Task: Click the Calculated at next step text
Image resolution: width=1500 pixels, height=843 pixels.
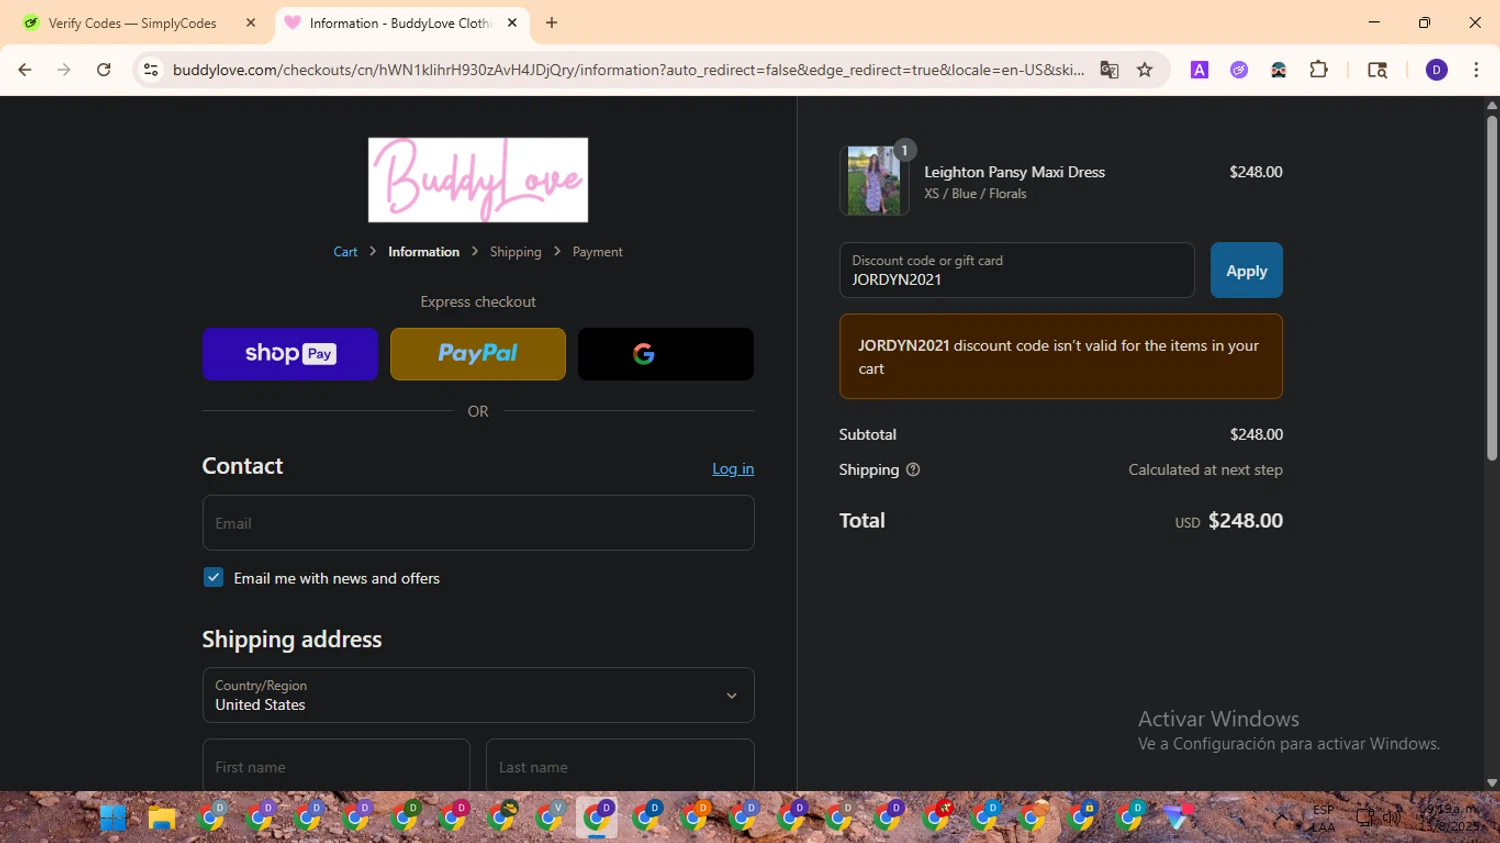Action: (1205, 470)
